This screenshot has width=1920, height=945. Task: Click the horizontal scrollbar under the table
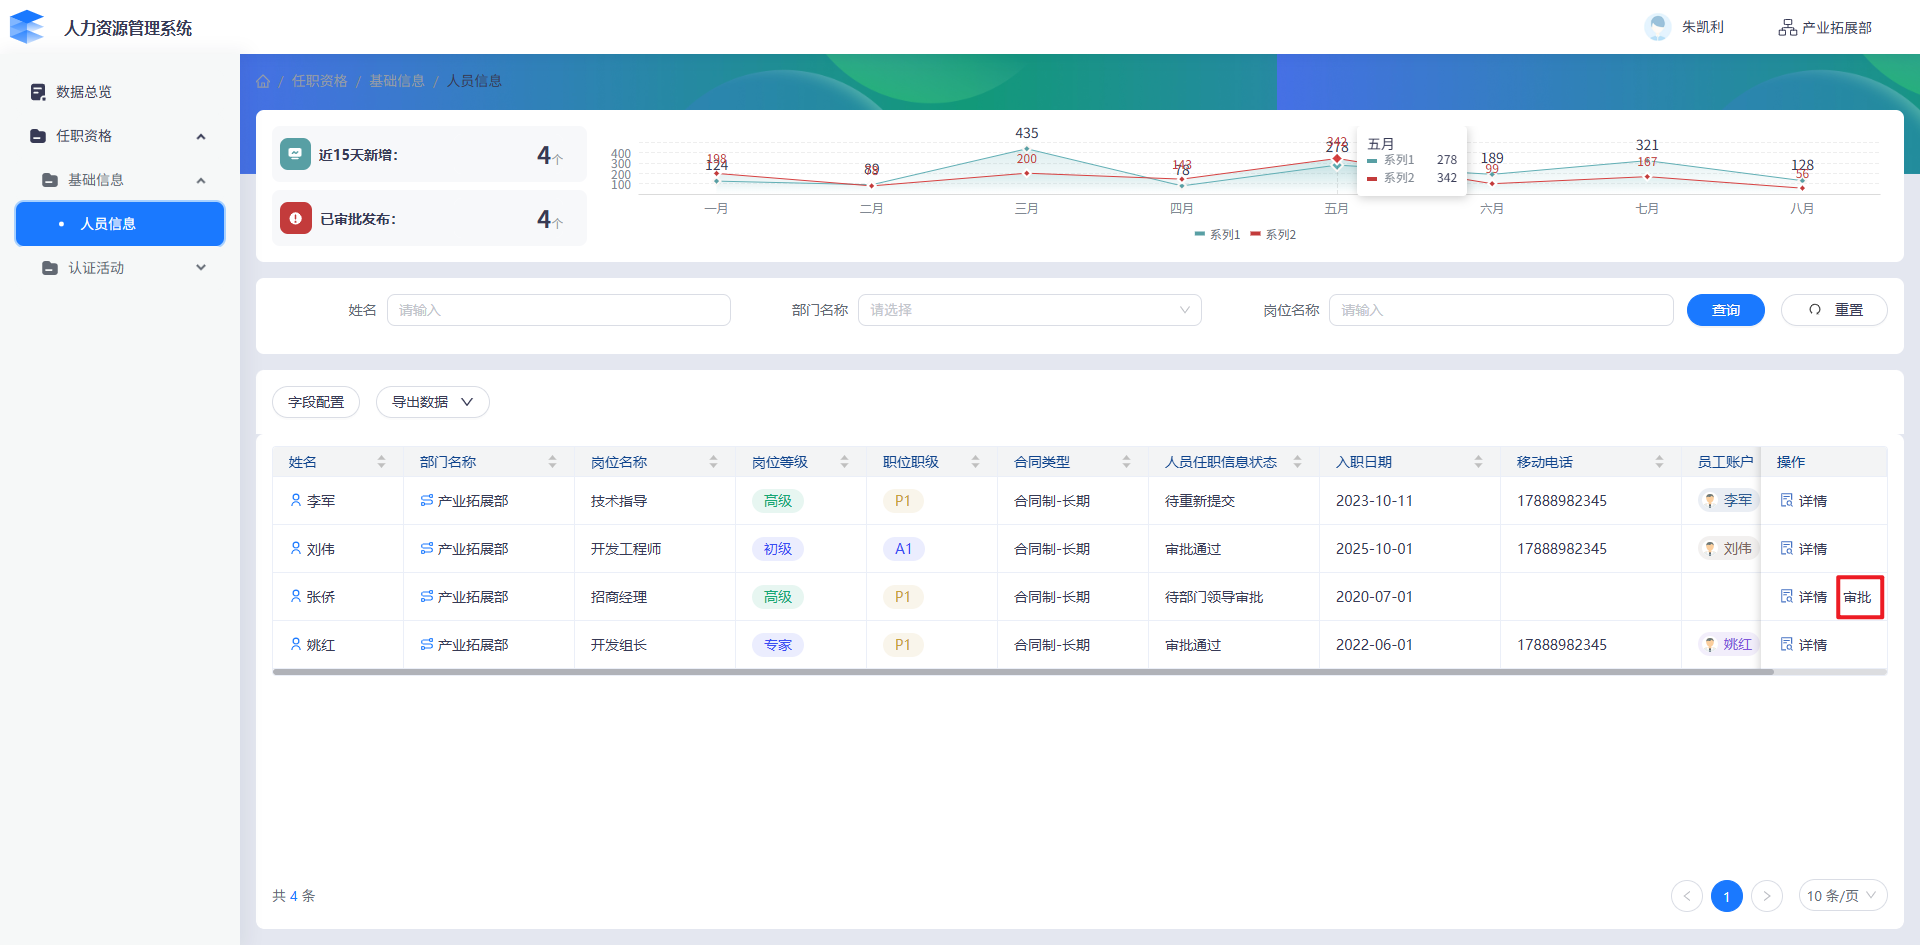(x=1022, y=672)
